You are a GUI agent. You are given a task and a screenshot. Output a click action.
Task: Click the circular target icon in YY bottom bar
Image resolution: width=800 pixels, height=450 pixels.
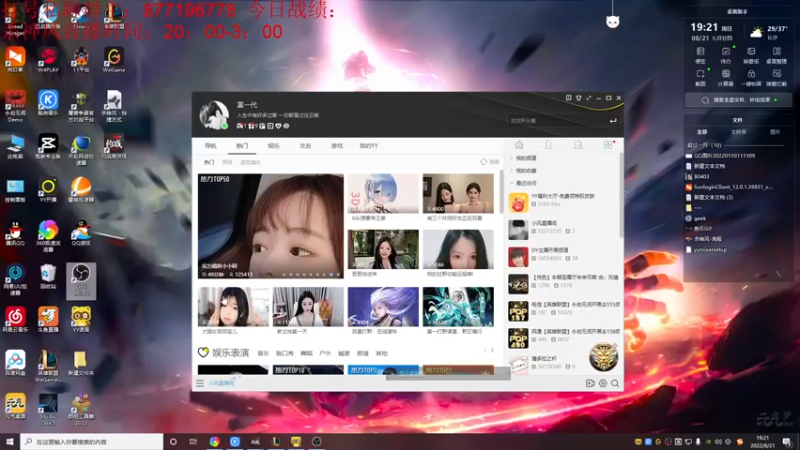coord(603,383)
